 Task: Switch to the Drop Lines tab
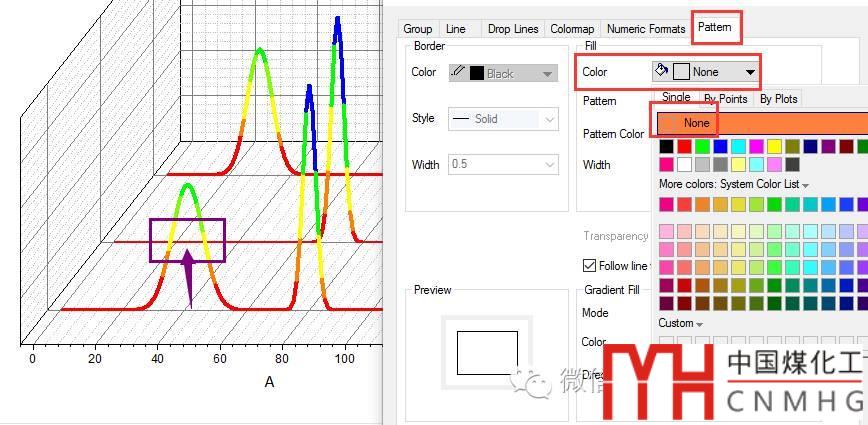pyautogui.click(x=513, y=29)
